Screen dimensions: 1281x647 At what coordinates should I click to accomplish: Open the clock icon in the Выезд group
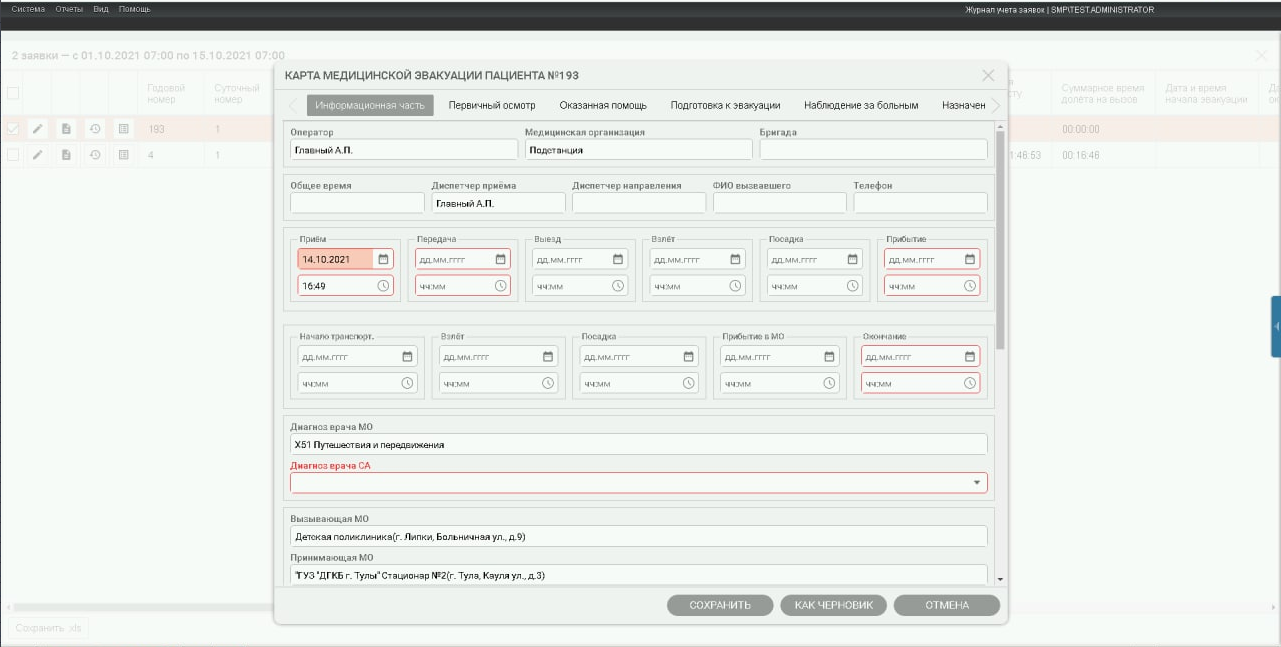pyautogui.click(x=618, y=285)
